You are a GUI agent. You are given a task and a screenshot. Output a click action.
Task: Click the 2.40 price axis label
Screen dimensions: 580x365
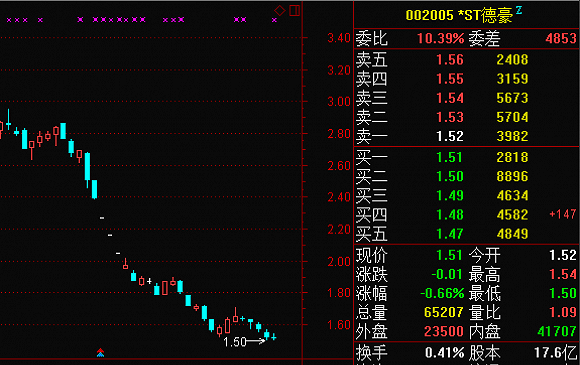tap(339, 197)
